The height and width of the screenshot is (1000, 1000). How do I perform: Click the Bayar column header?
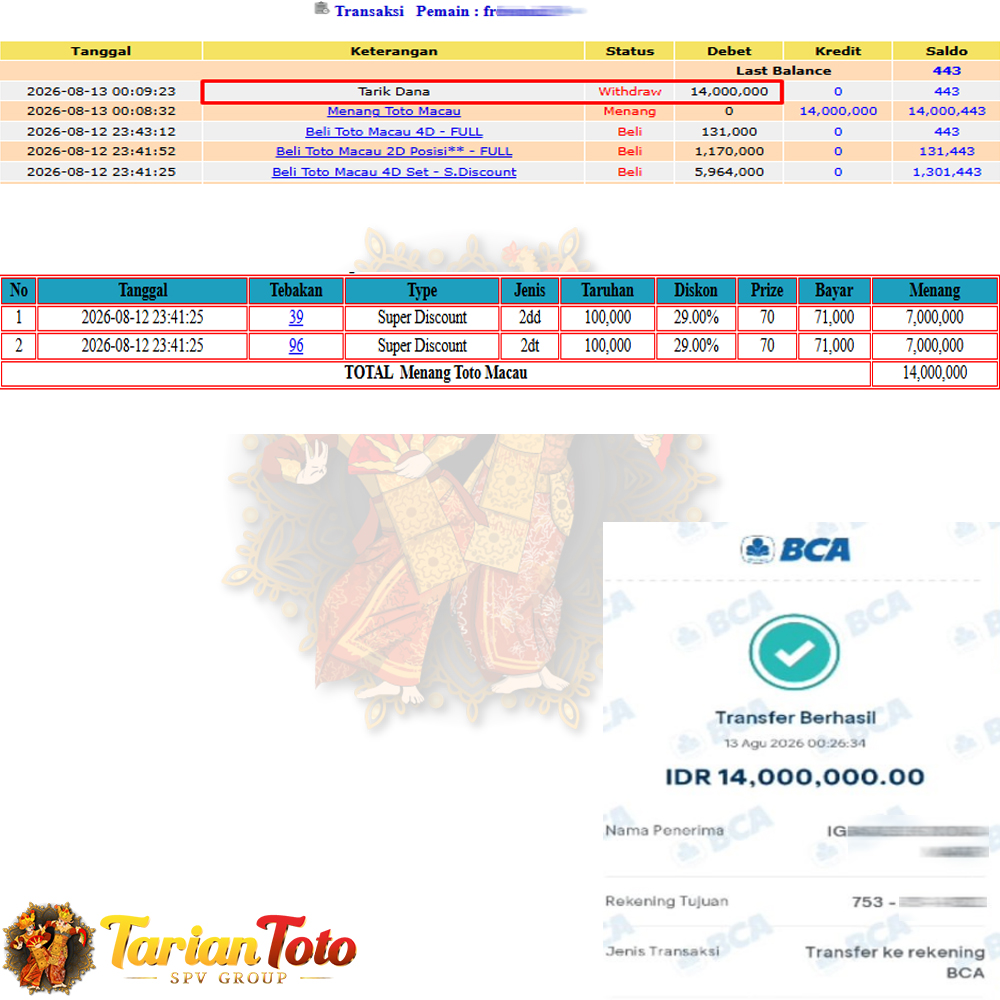(x=834, y=290)
